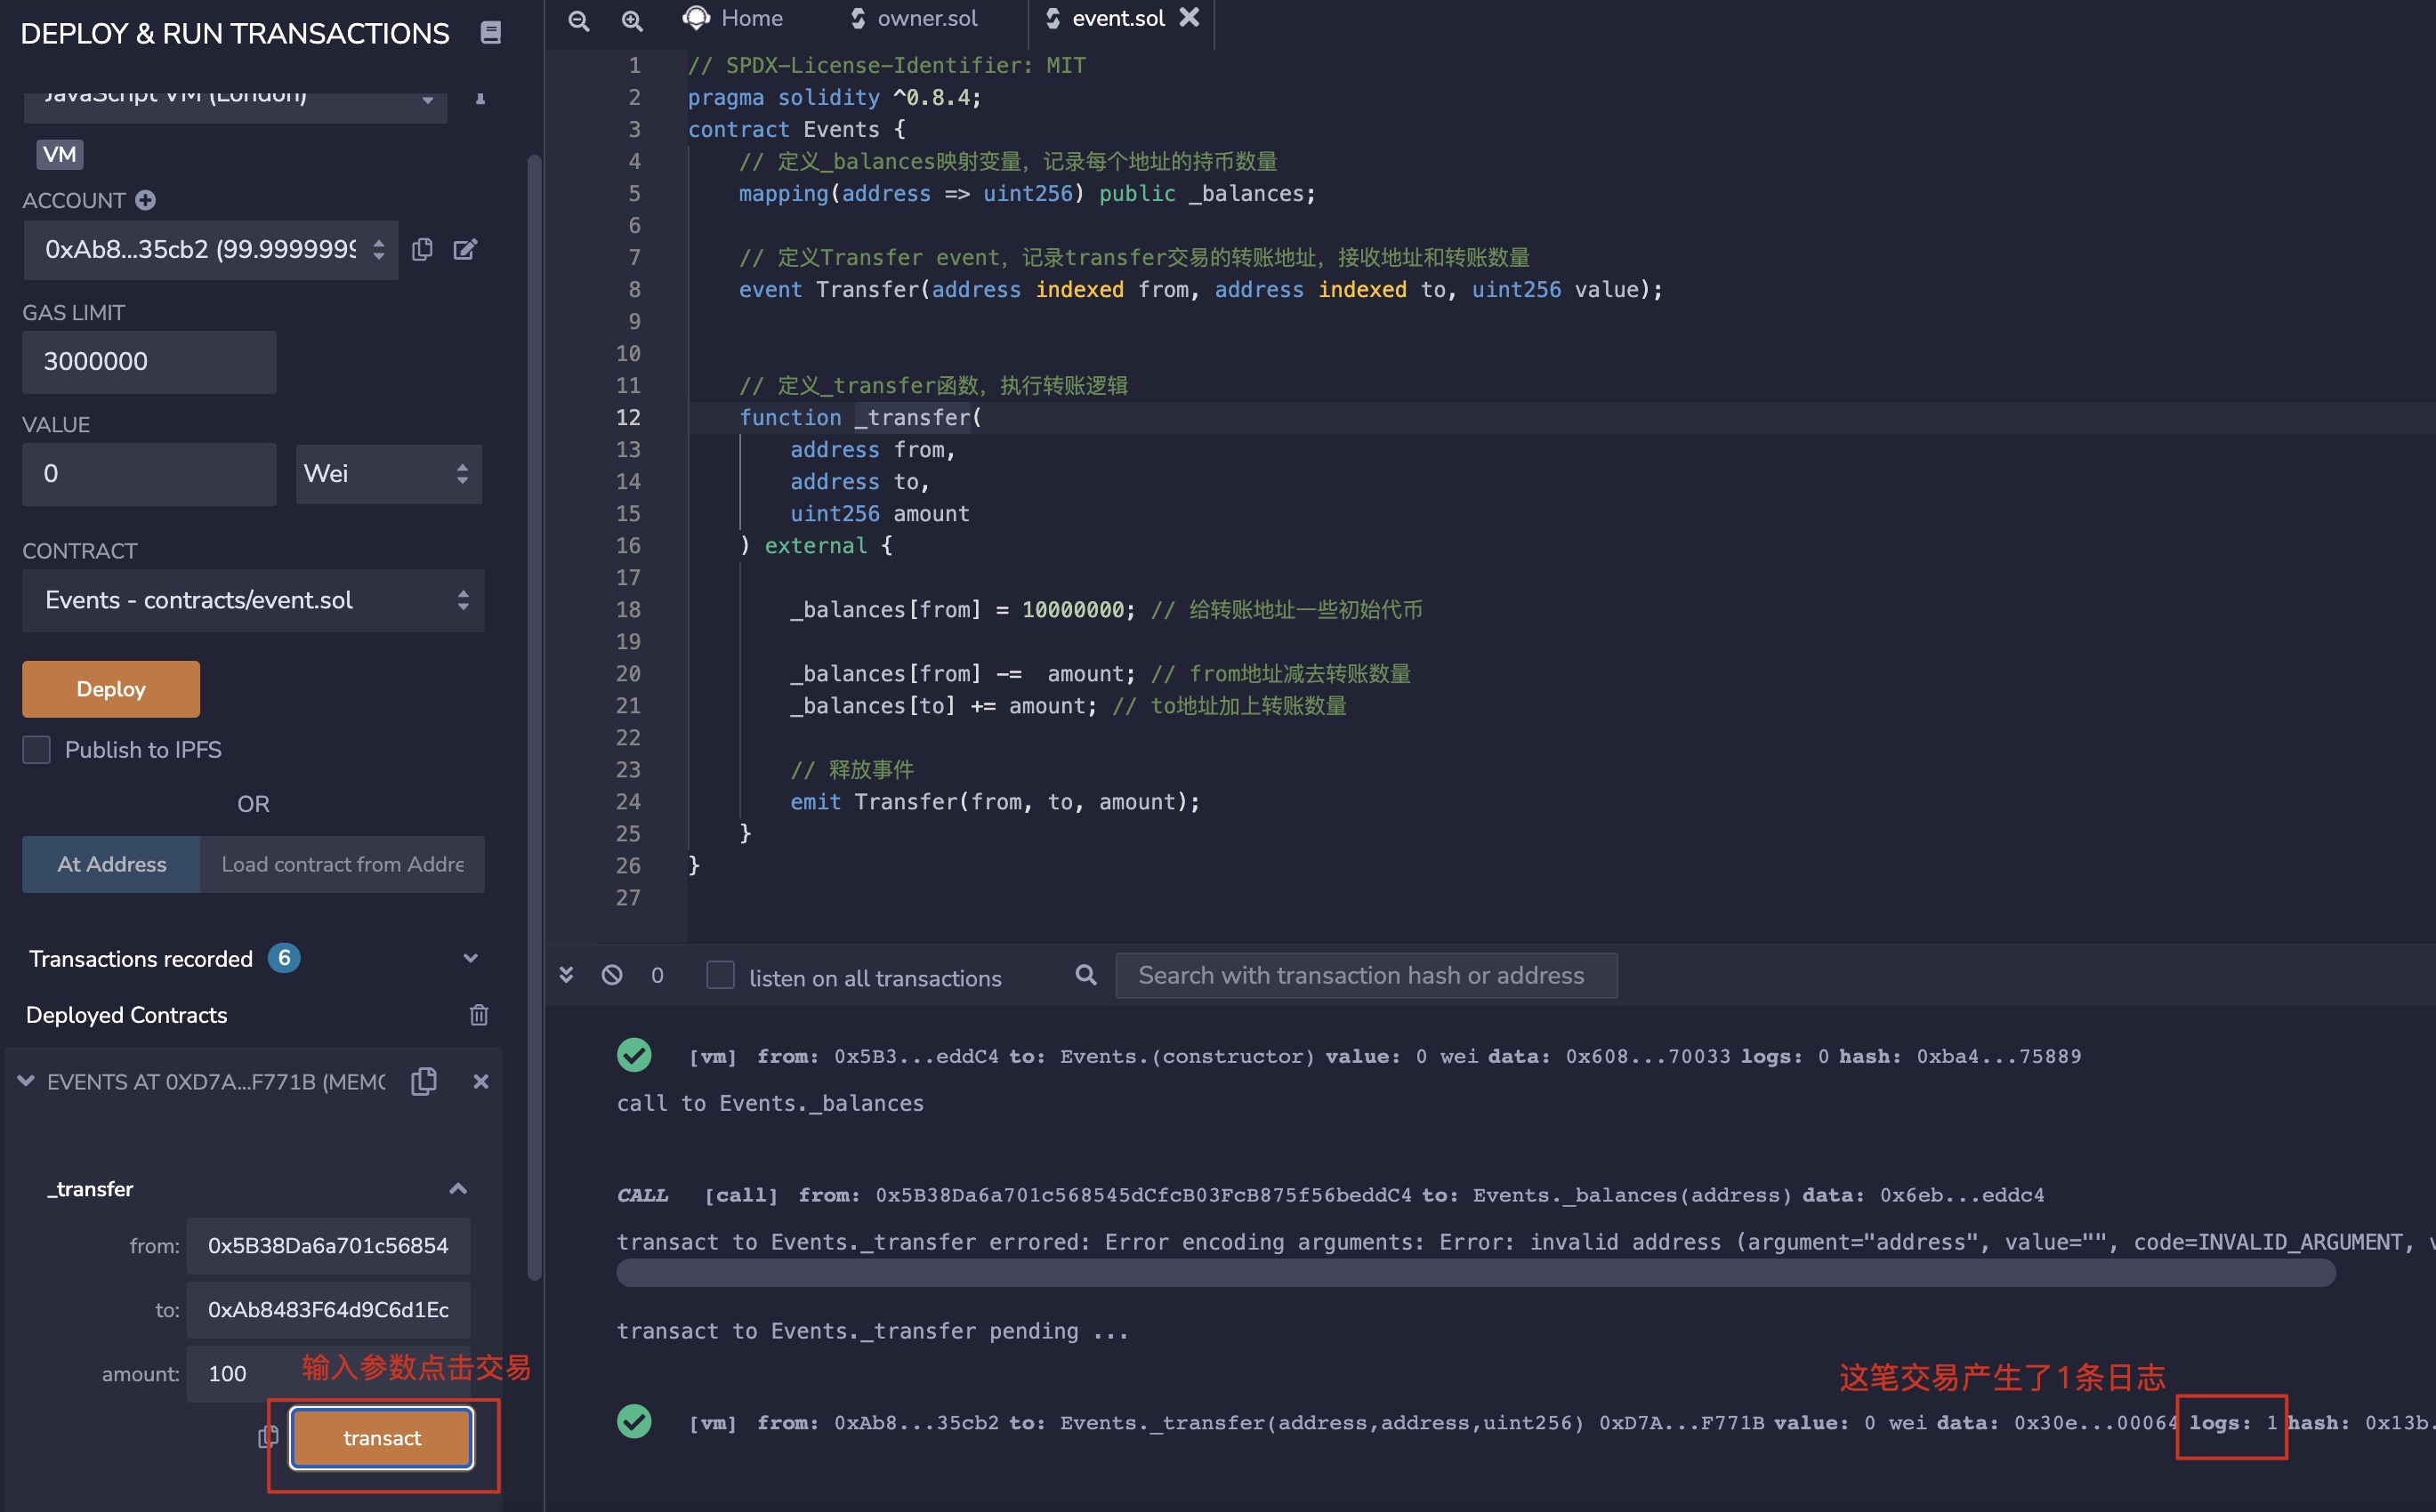Copy the selected account address
The height and width of the screenshot is (1512, 2436).
pyautogui.click(x=422, y=249)
